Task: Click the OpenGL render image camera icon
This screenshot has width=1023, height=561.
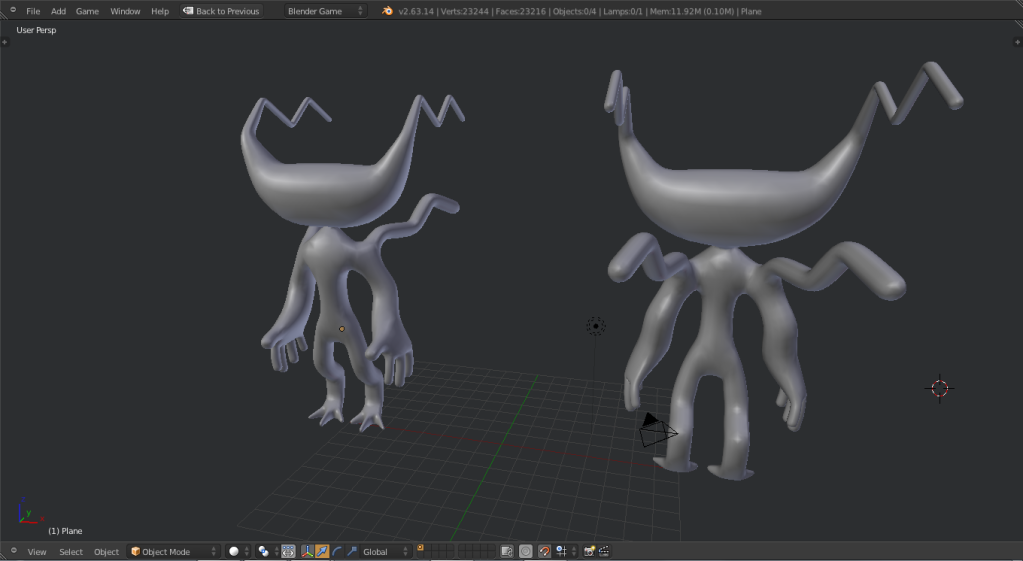Action: (589, 552)
